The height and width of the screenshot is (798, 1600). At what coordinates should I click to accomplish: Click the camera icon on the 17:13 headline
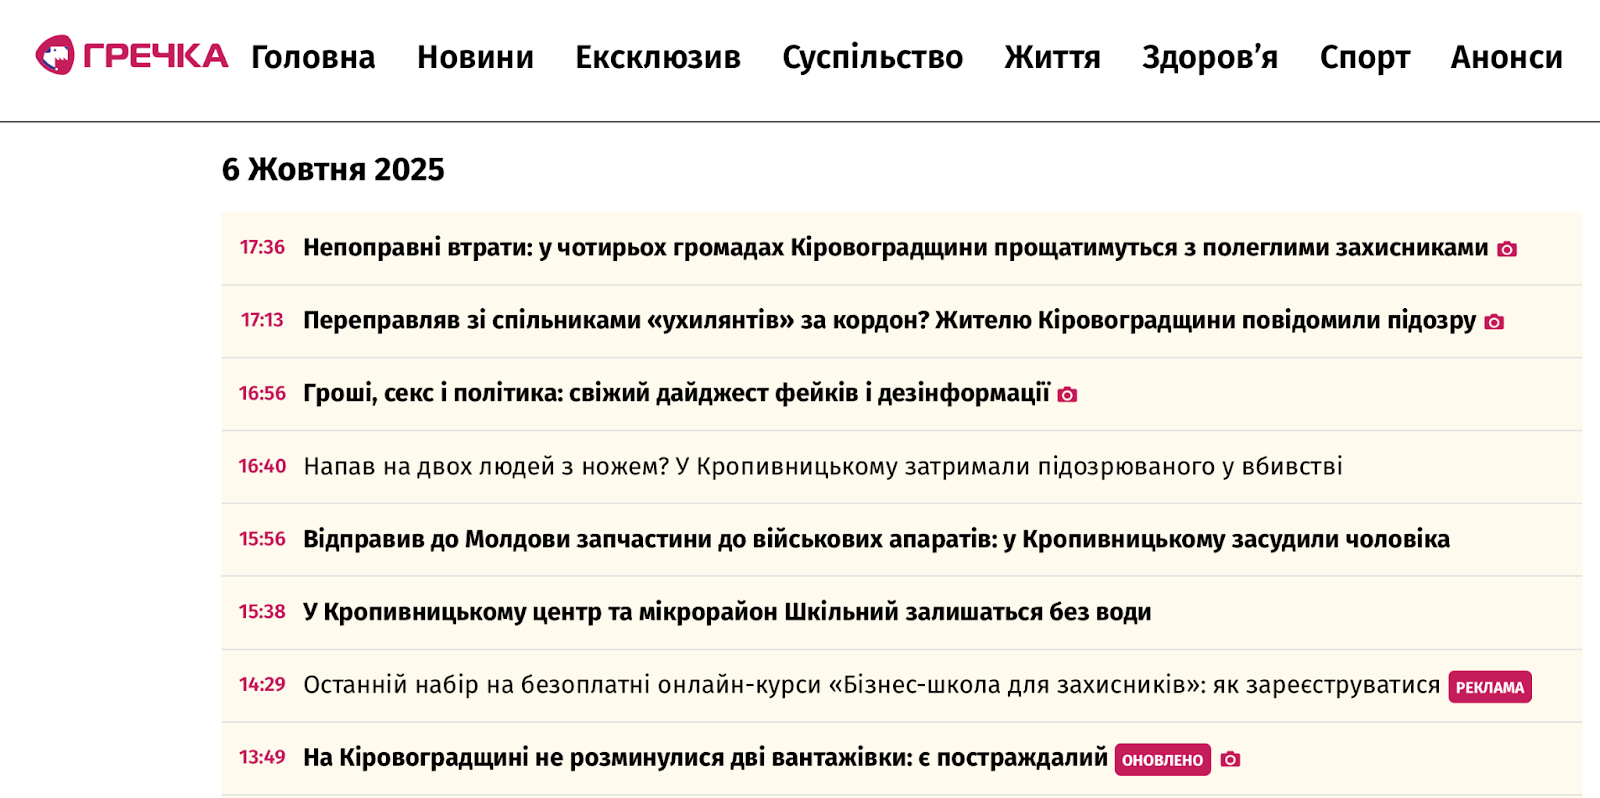pyautogui.click(x=1494, y=322)
